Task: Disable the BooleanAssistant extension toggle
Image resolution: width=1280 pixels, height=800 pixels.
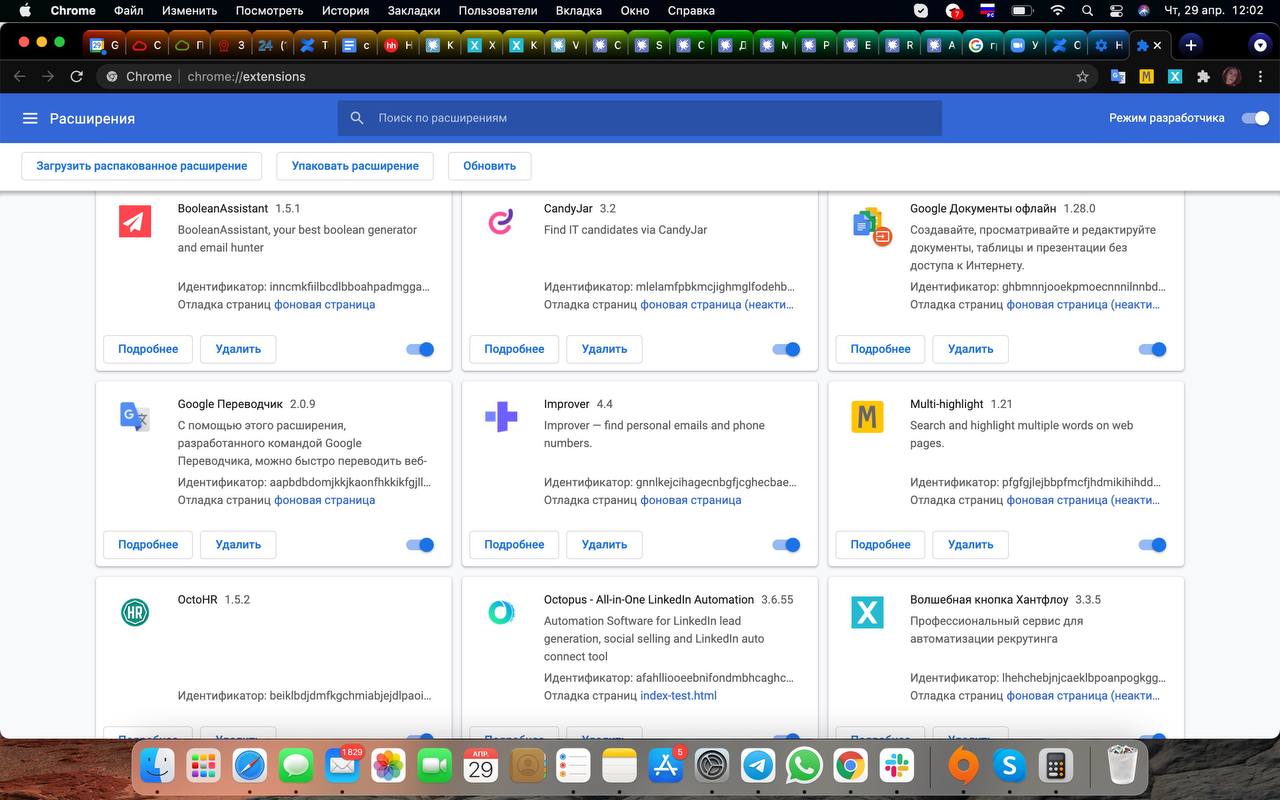Action: (420, 349)
